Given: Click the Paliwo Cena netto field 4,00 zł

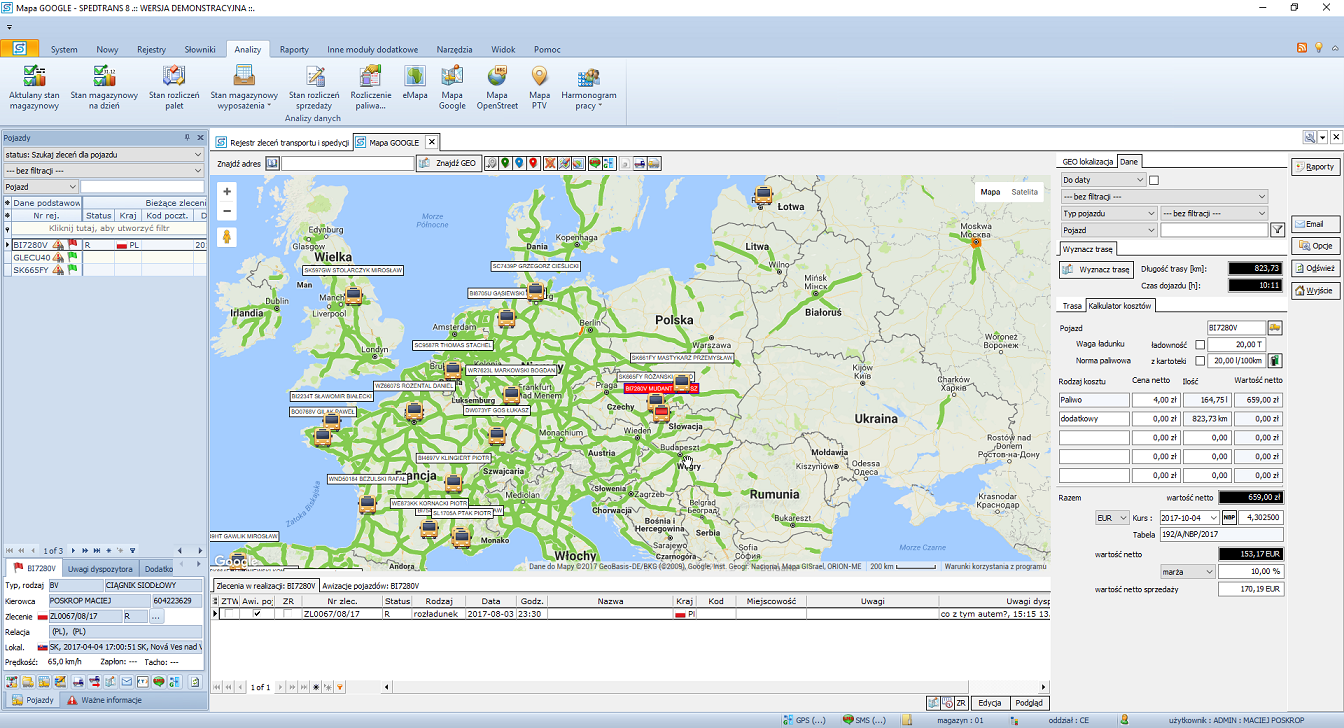Looking at the screenshot, I should (1158, 400).
